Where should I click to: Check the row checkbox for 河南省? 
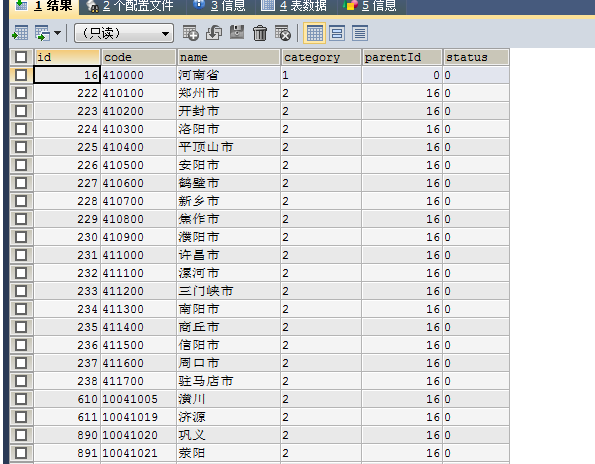tap(21, 75)
